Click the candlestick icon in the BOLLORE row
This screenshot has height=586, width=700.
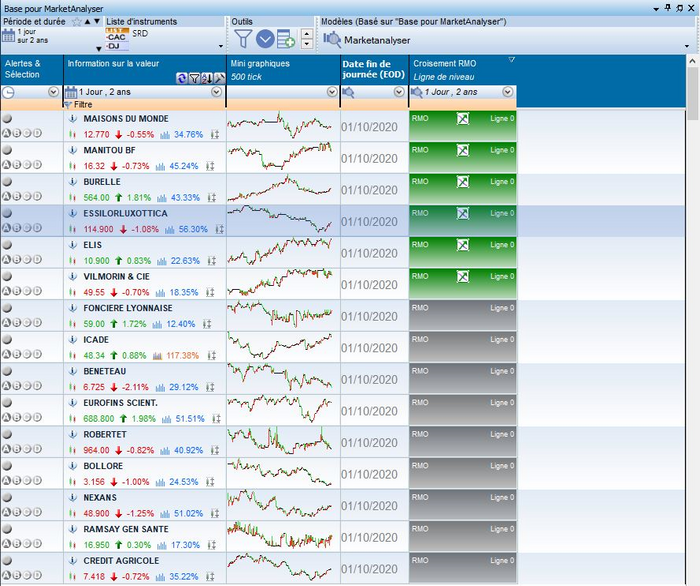click(x=72, y=482)
